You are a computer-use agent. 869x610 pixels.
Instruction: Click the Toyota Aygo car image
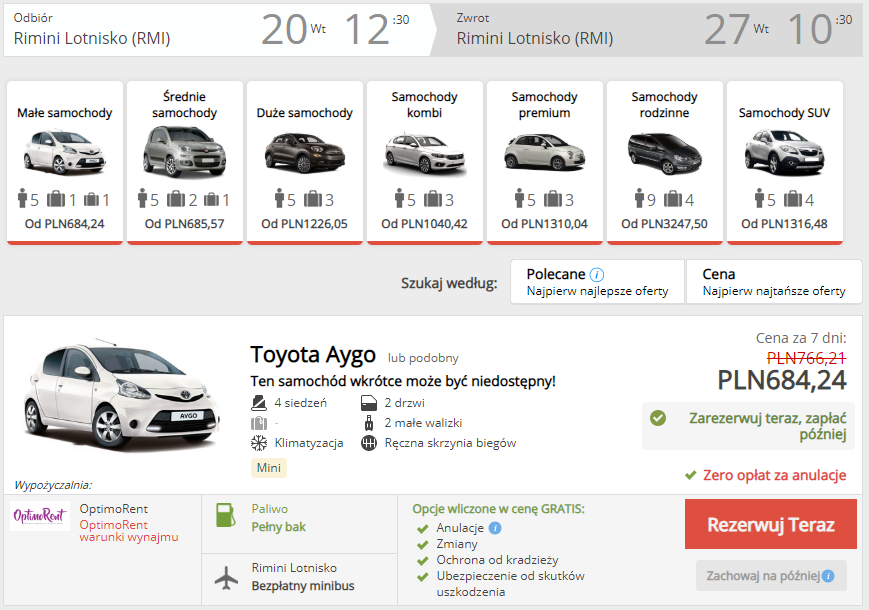121,394
